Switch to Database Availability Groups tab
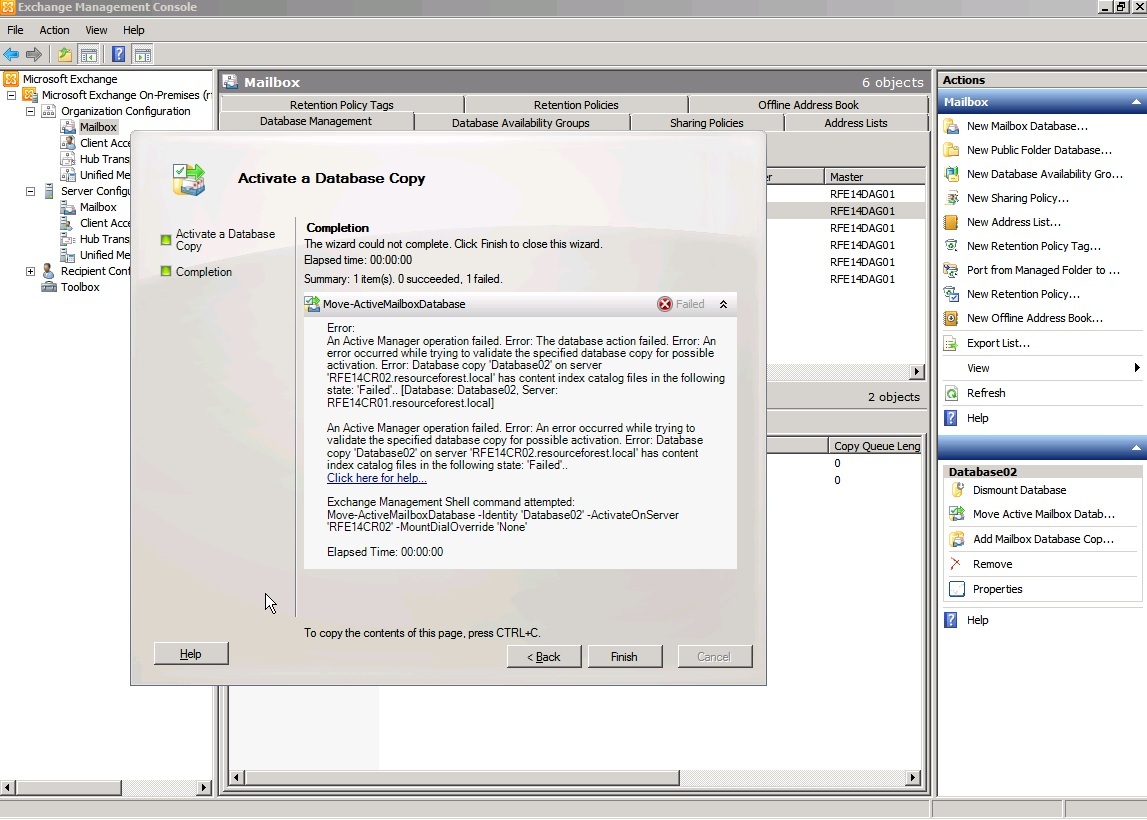 pyautogui.click(x=521, y=123)
